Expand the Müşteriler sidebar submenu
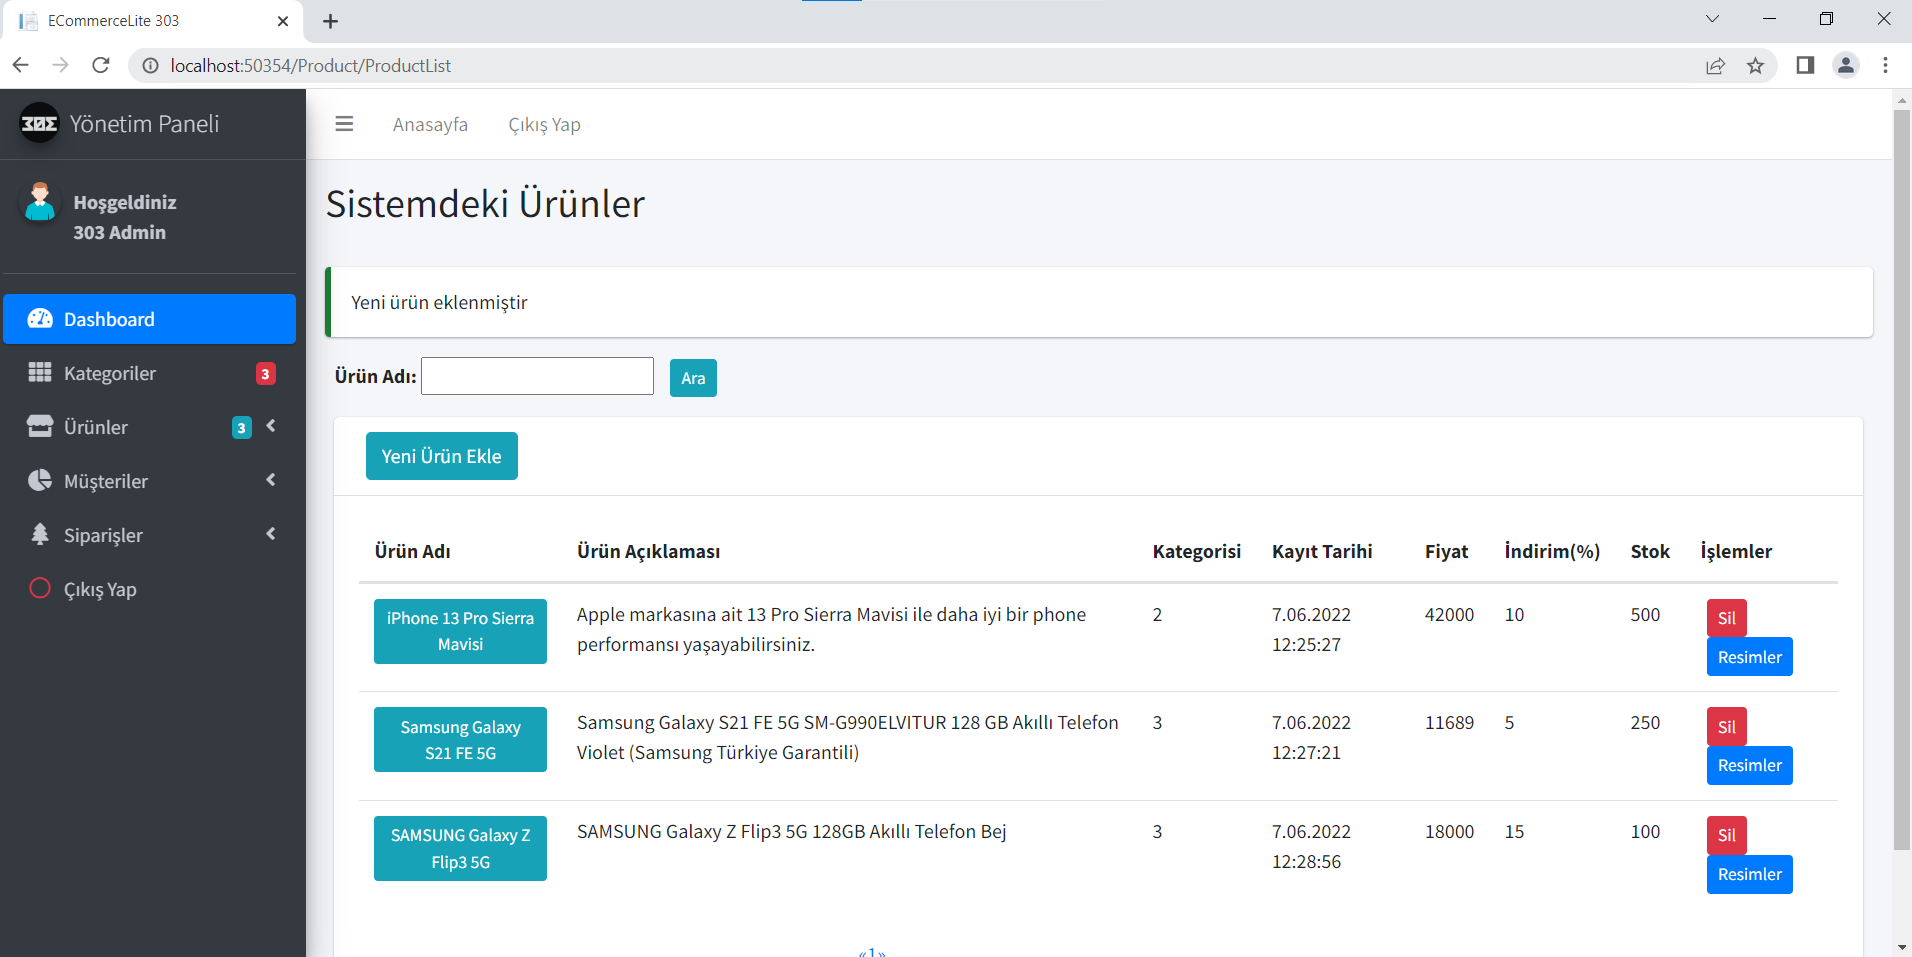This screenshot has height=957, width=1912. [271, 480]
